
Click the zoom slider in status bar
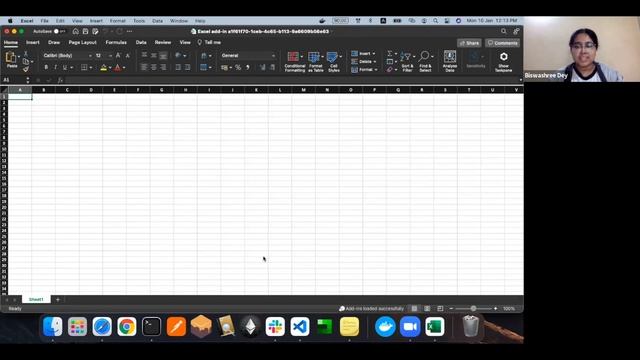tap(473, 309)
